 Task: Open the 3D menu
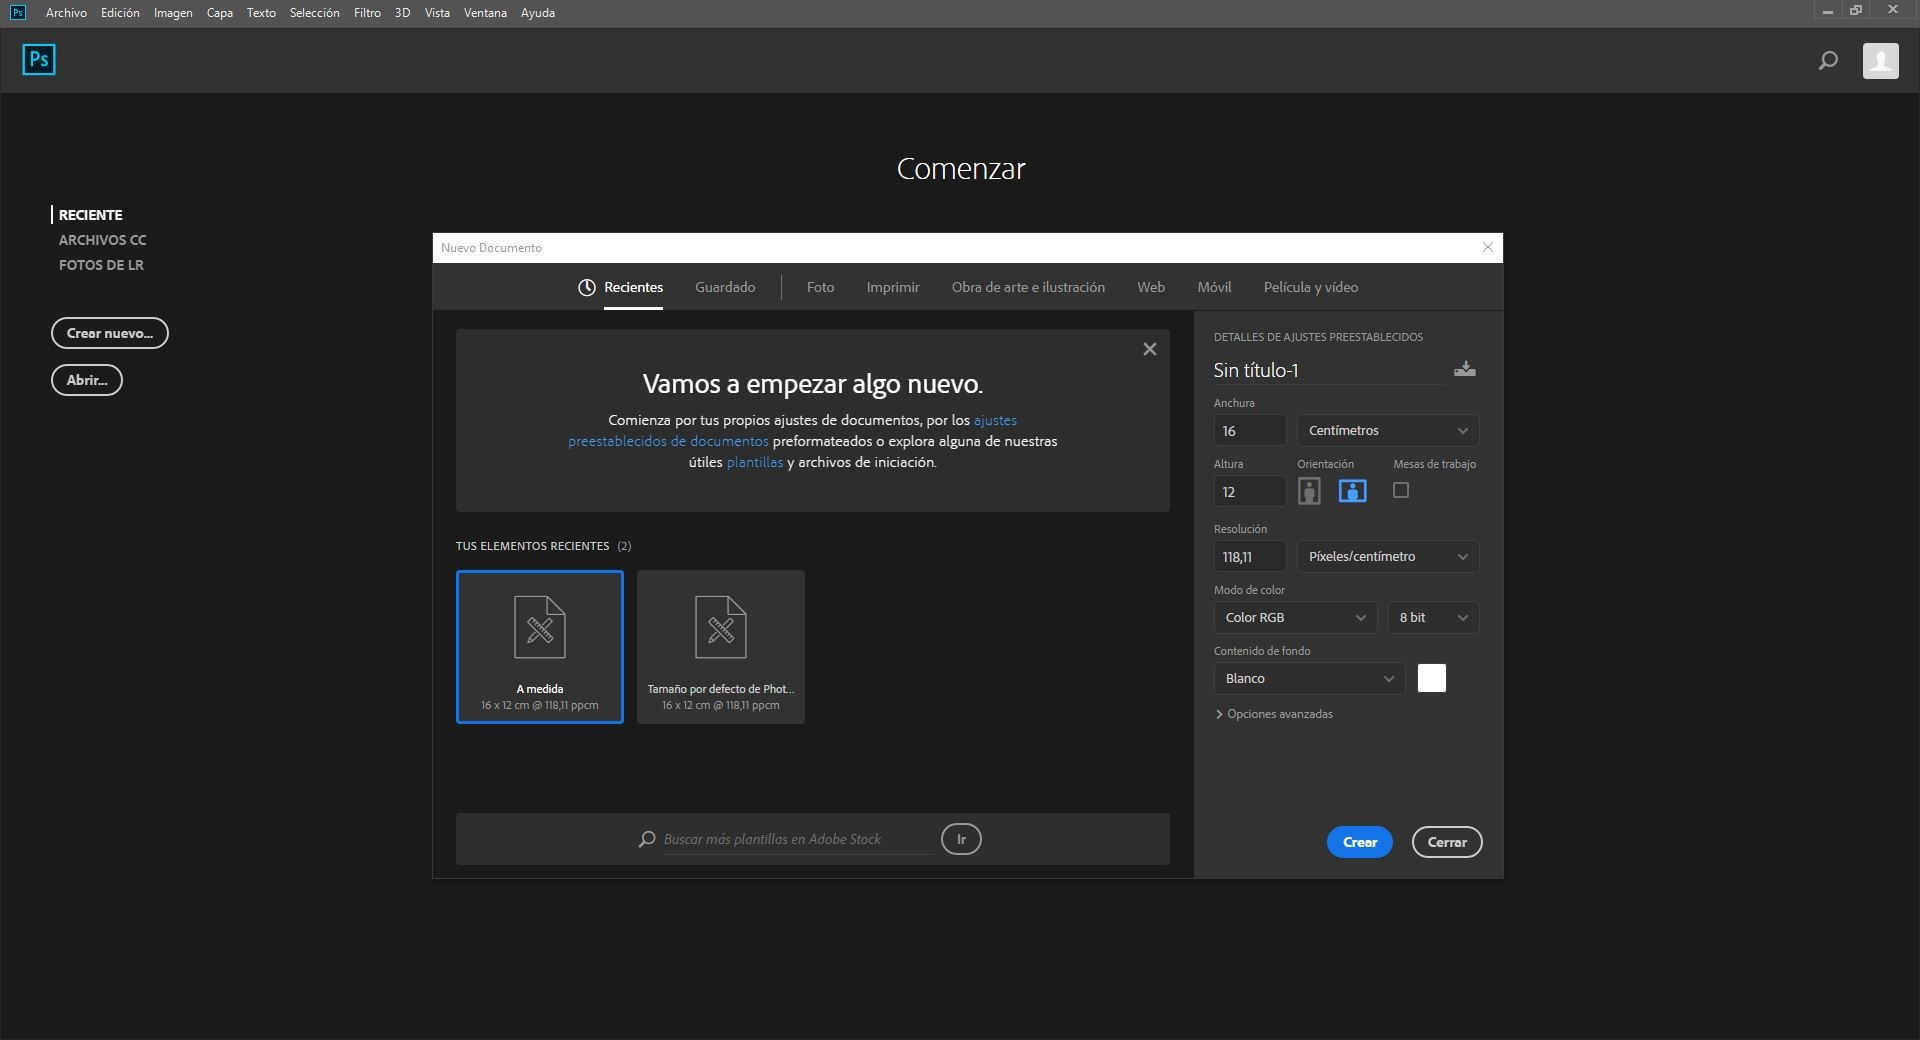(402, 13)
